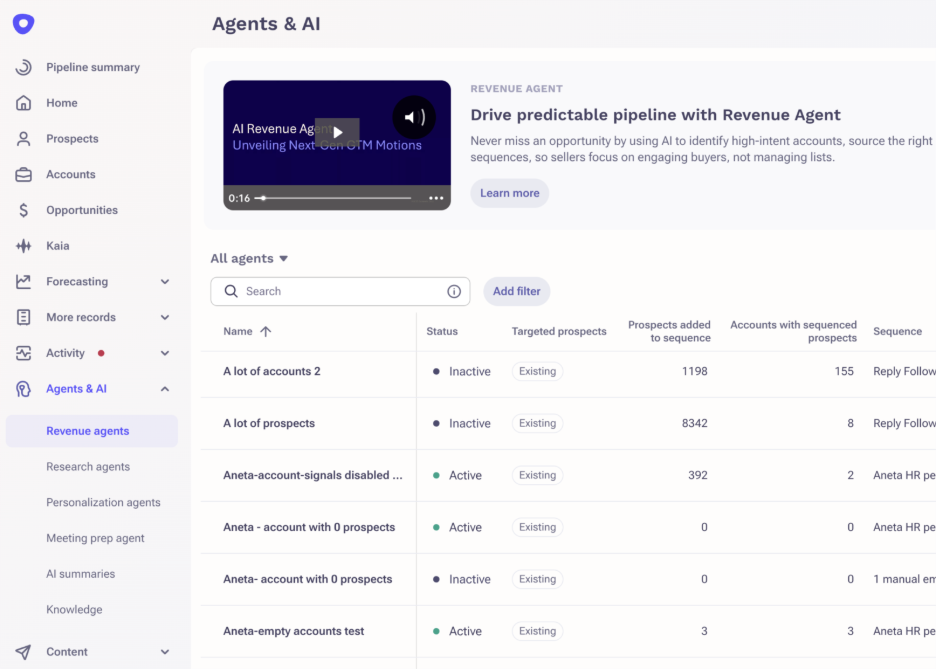Click the value 8342

[695, 423]
